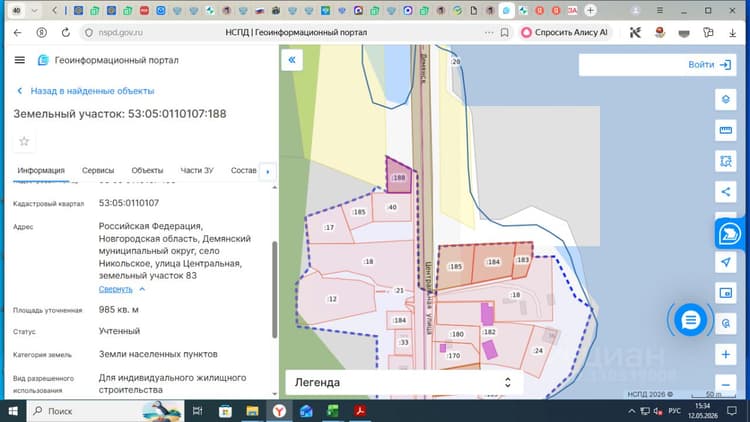Zoom out the map with minus
Image resolution: width=750 pixels, height=422 pixels.
726,385
